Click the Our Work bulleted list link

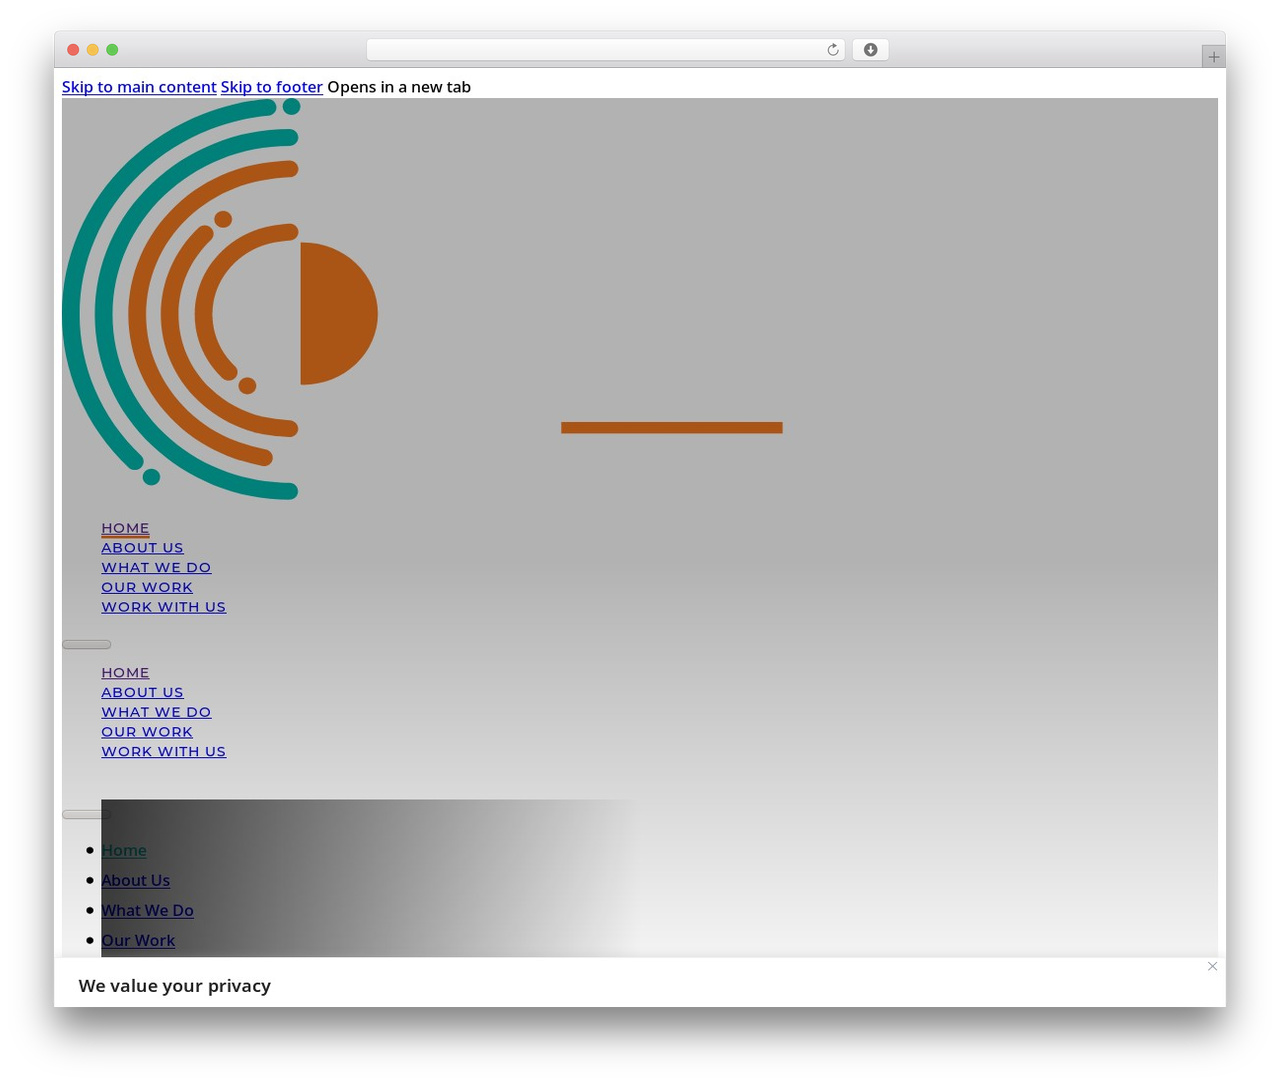(138, 940)
